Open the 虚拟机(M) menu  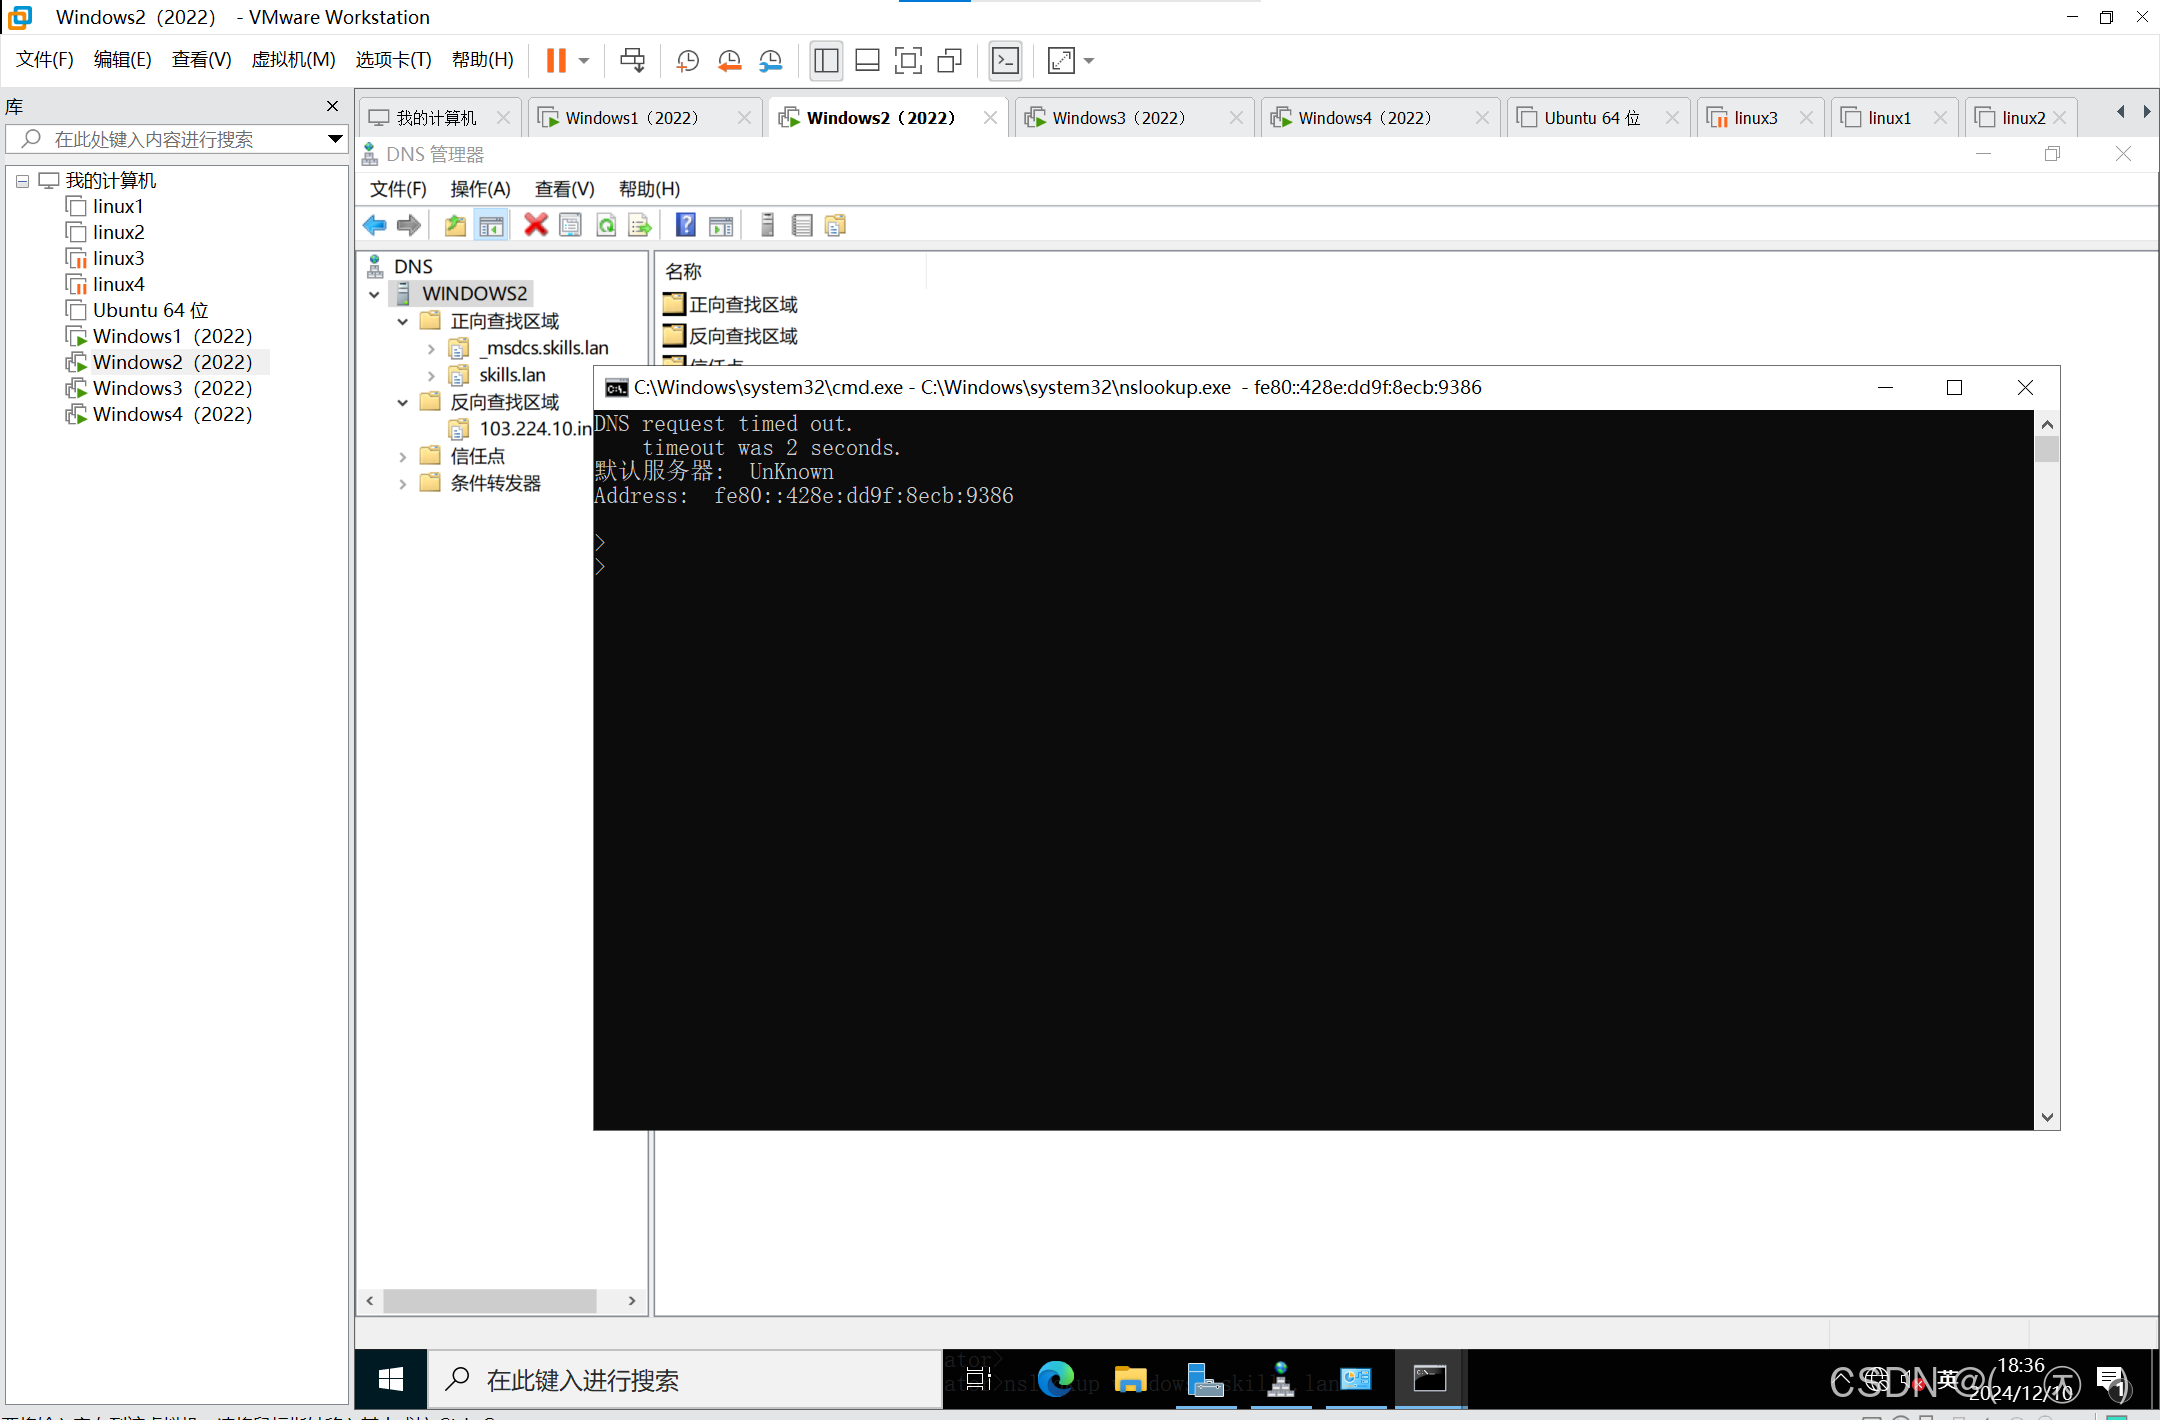[x=293, y=60]
